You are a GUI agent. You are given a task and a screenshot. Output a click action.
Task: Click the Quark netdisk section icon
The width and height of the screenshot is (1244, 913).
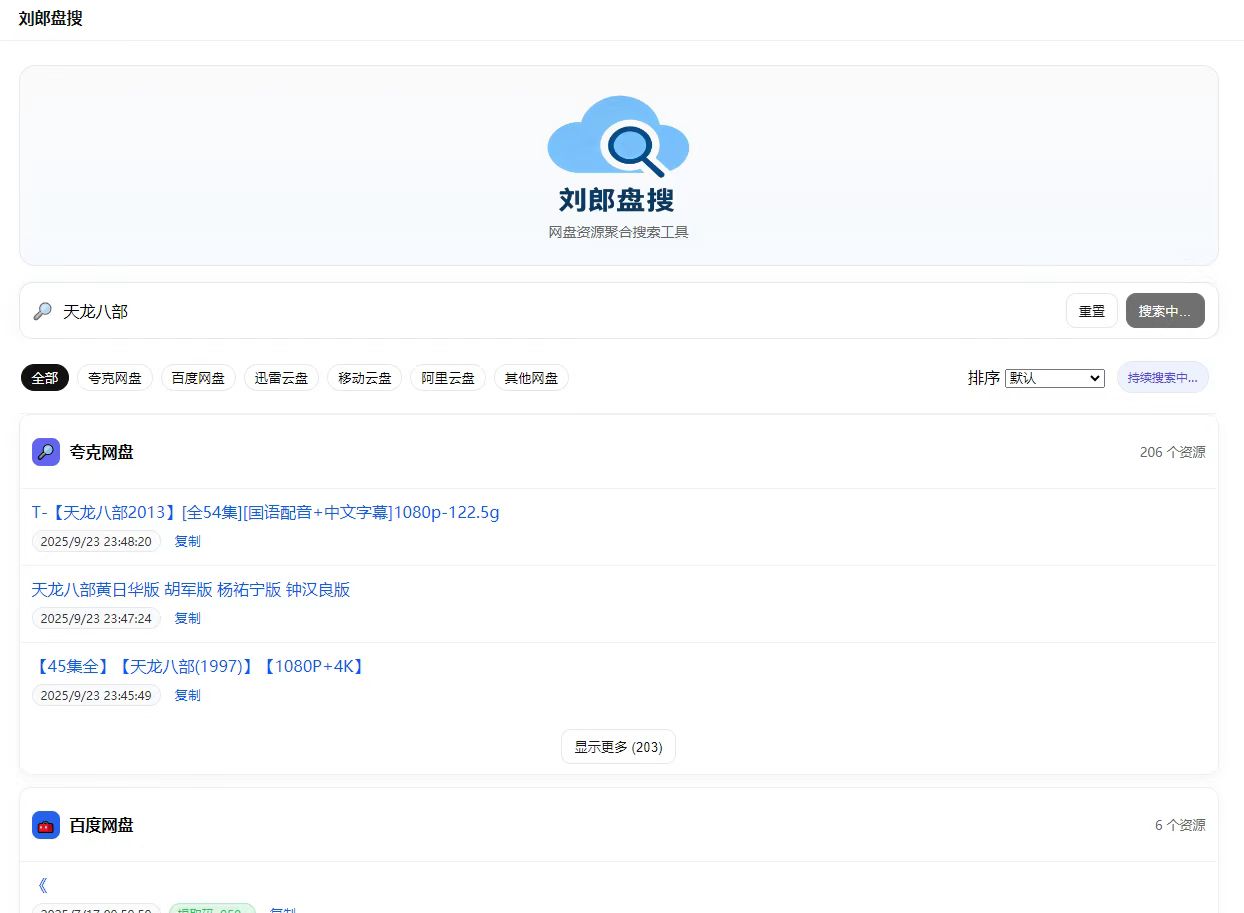pos(46,452)
